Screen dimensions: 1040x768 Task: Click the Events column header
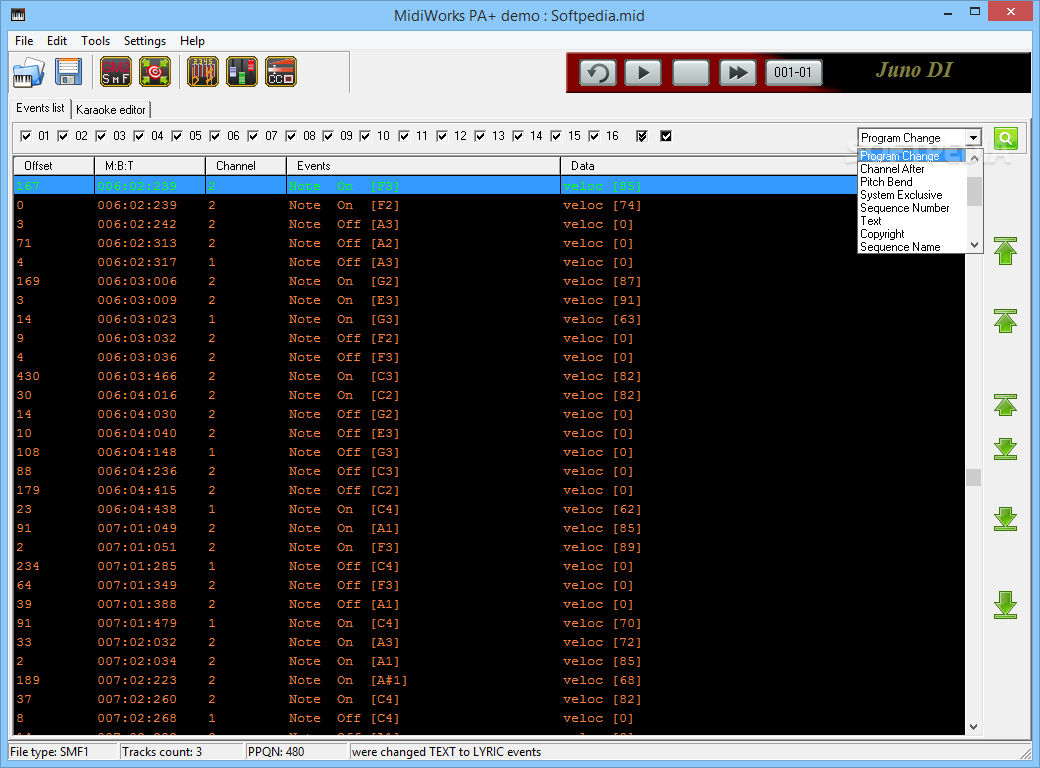[424, 166]
